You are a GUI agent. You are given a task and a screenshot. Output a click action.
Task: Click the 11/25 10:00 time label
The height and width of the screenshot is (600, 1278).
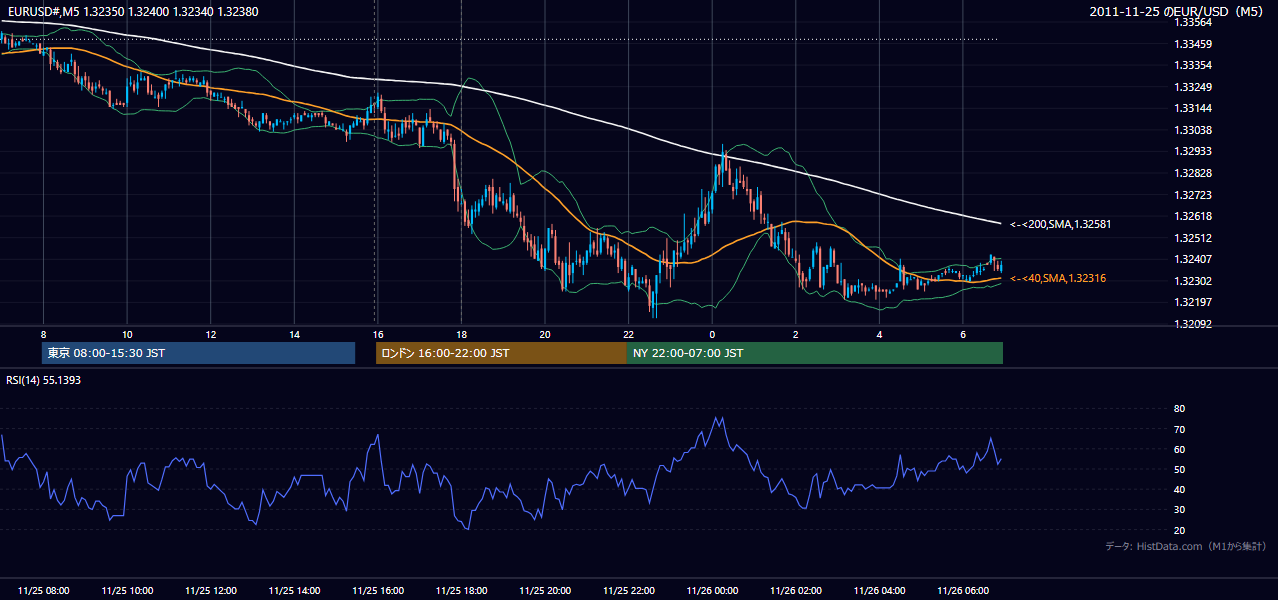(127, 591)
